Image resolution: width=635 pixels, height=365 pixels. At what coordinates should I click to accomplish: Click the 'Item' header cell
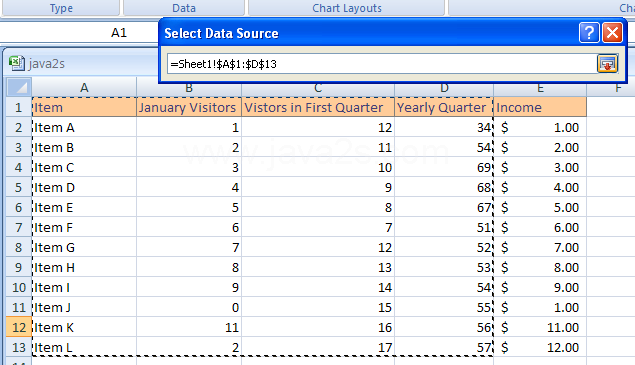pos(84,107)
